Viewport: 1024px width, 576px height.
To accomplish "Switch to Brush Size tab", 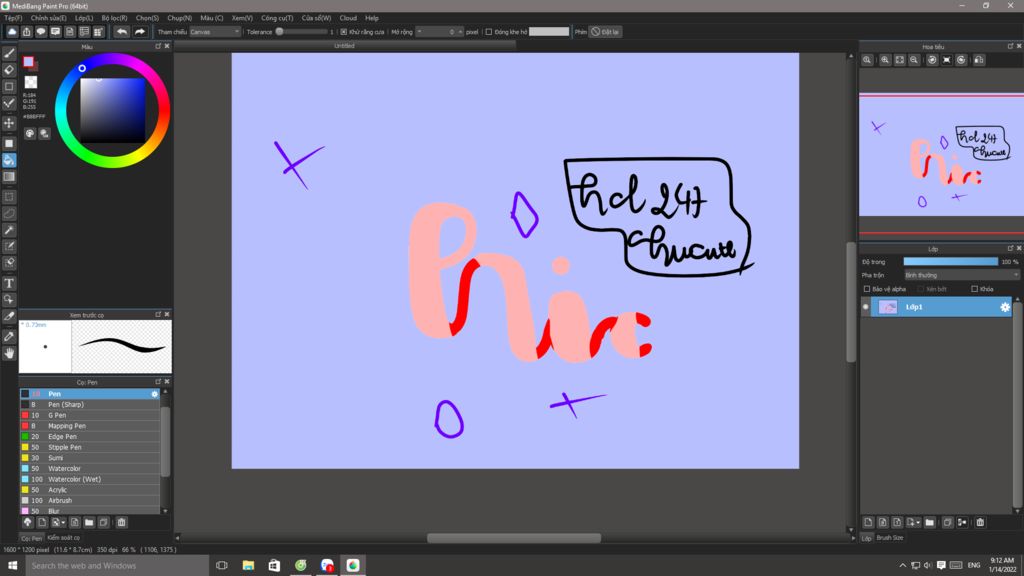I will pos(889,537).
